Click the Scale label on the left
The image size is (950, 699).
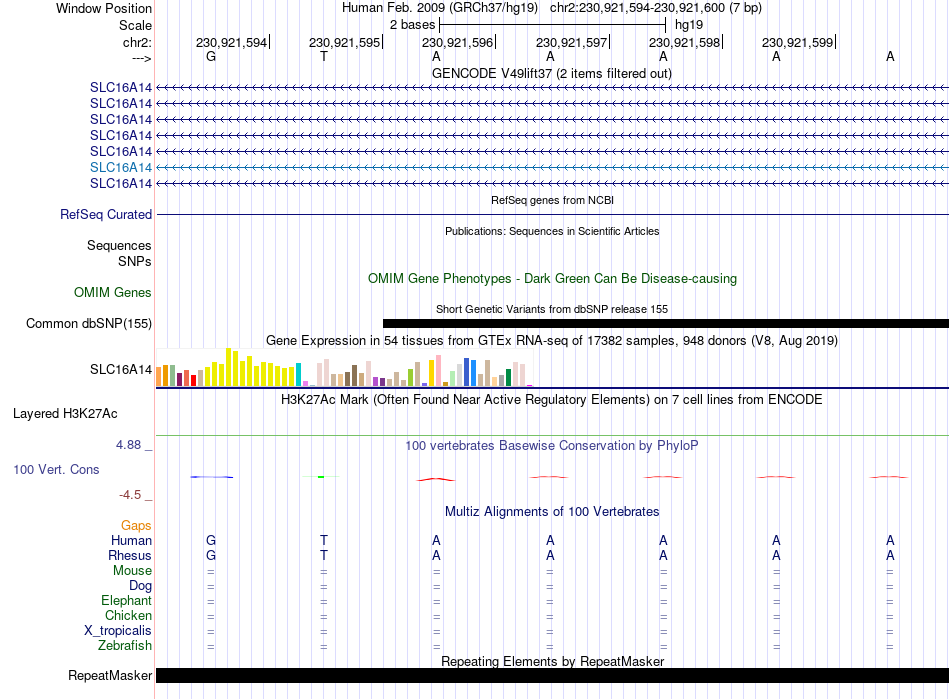135,25
